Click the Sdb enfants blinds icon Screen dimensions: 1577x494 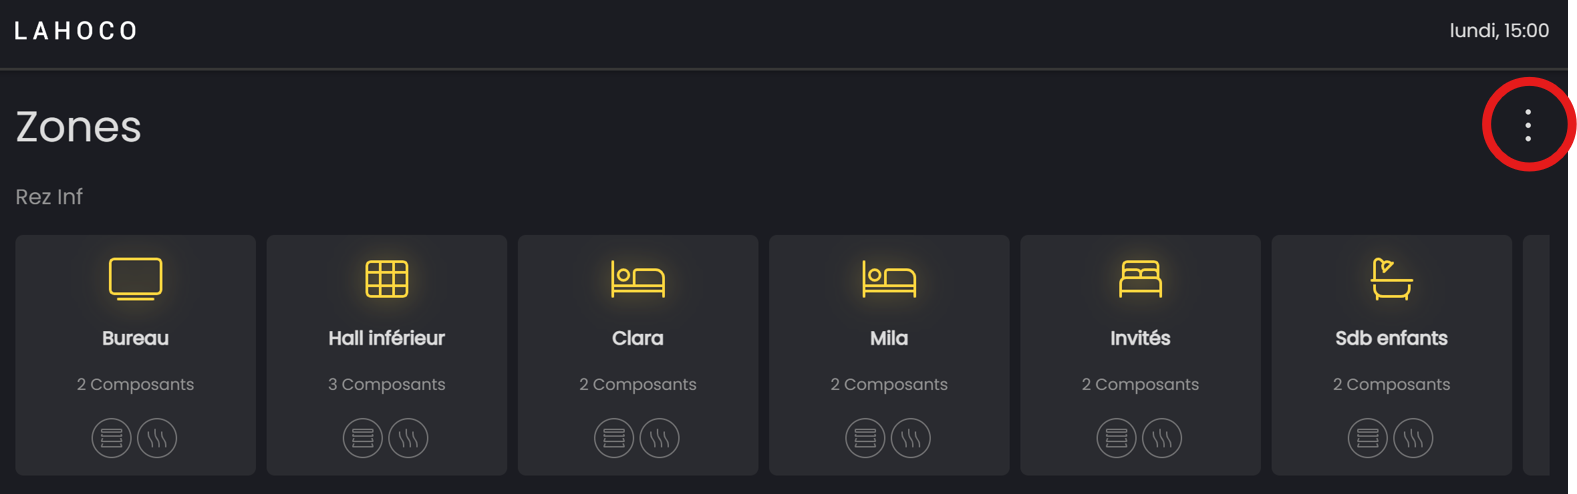click(x=1368, y=438)
